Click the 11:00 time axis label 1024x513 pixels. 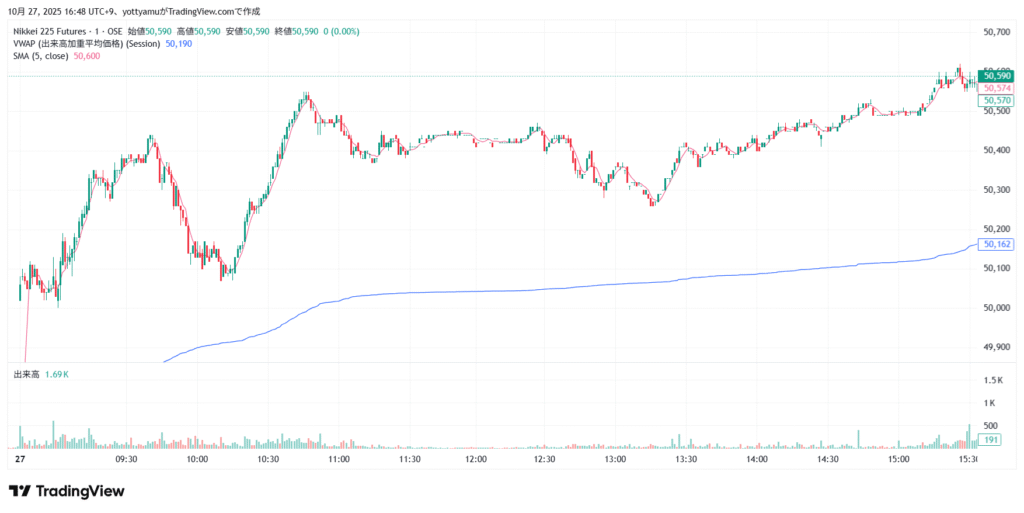click(338, 459)
